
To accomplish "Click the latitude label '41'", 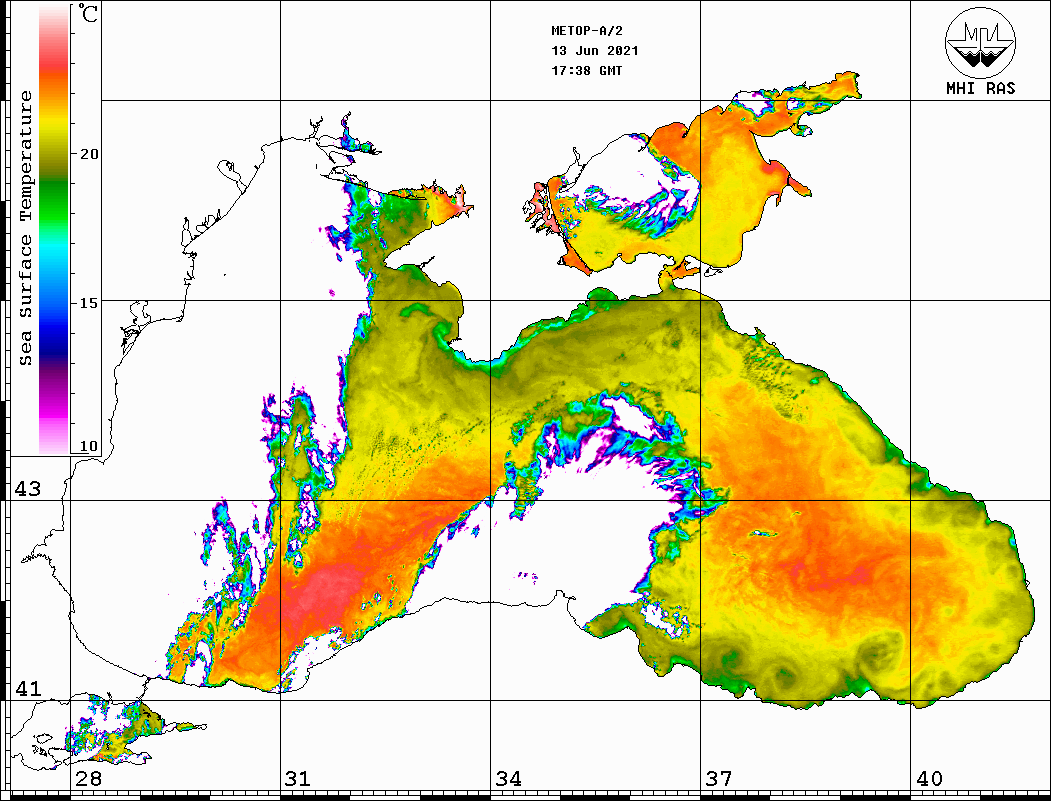I will 28,689.
